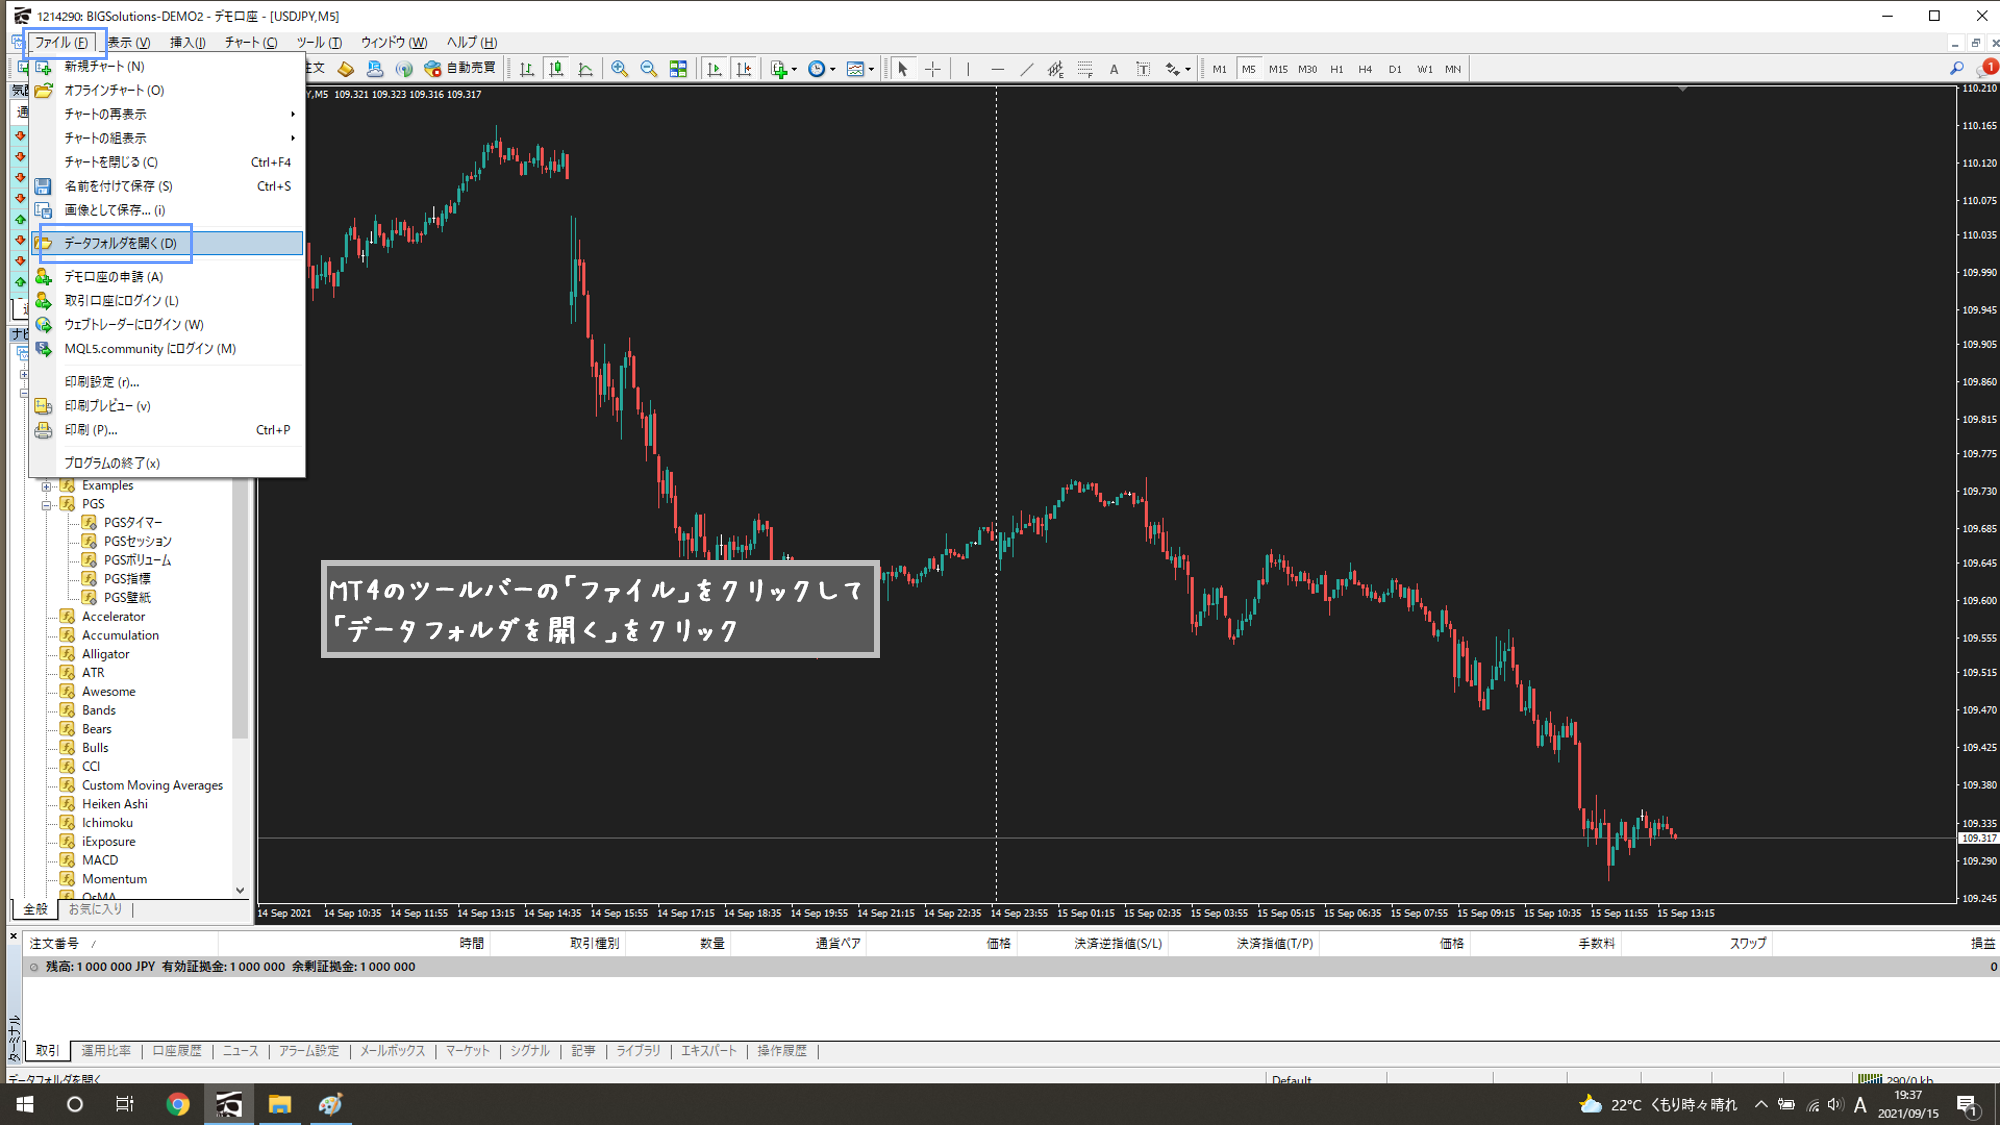Click the zoom out magnifier icon
This screenshot has height=1125, width=2000.
tap(648, 69)
